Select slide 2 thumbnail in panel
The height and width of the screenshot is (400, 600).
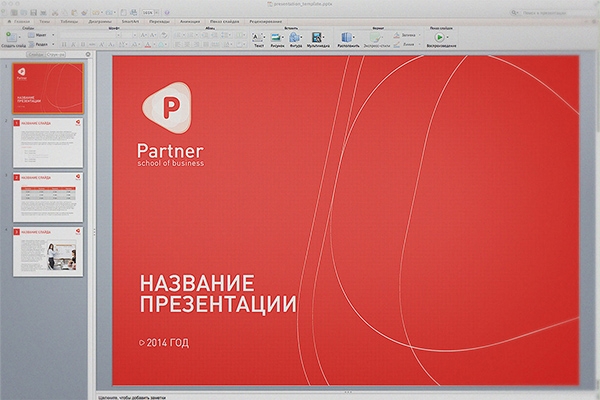[x=48, y=143]
